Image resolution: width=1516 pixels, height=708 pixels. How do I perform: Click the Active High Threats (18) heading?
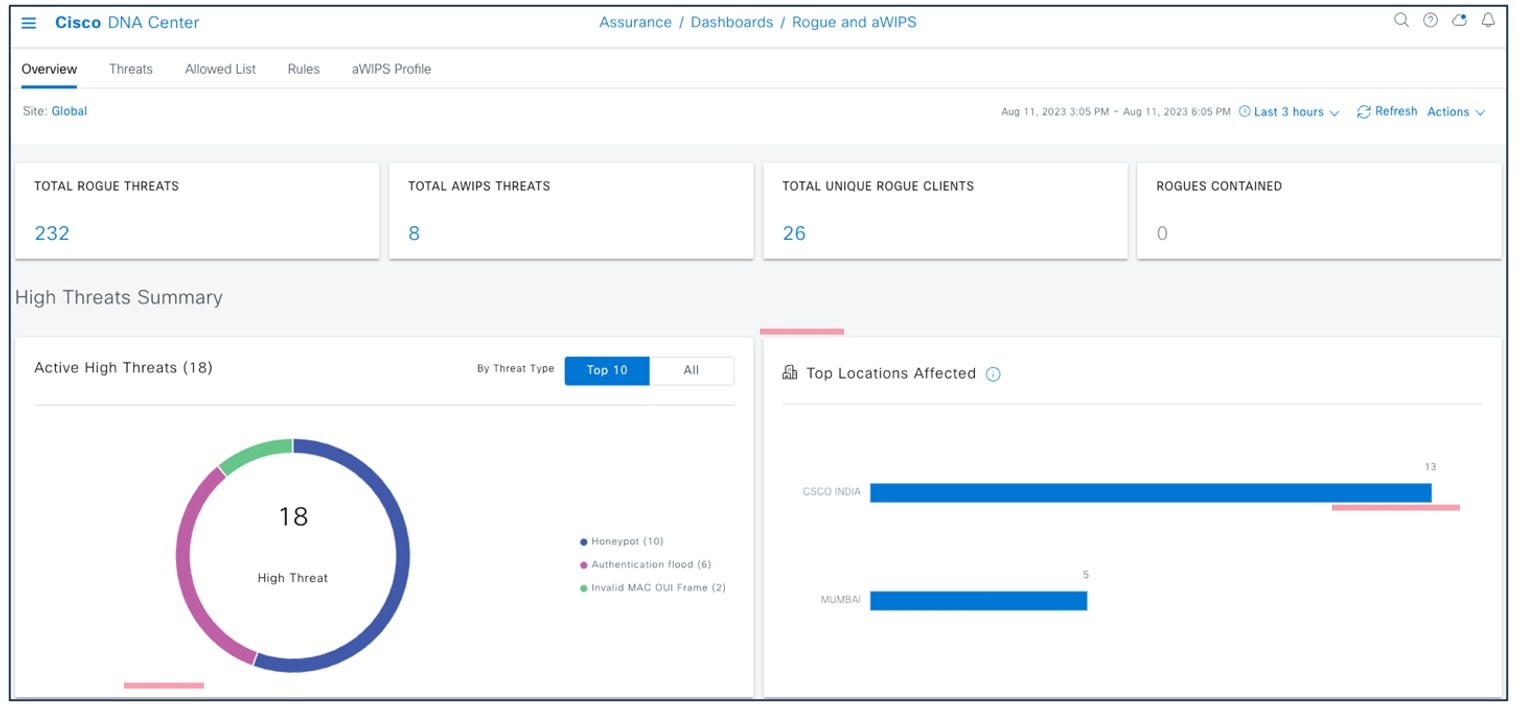123,368
